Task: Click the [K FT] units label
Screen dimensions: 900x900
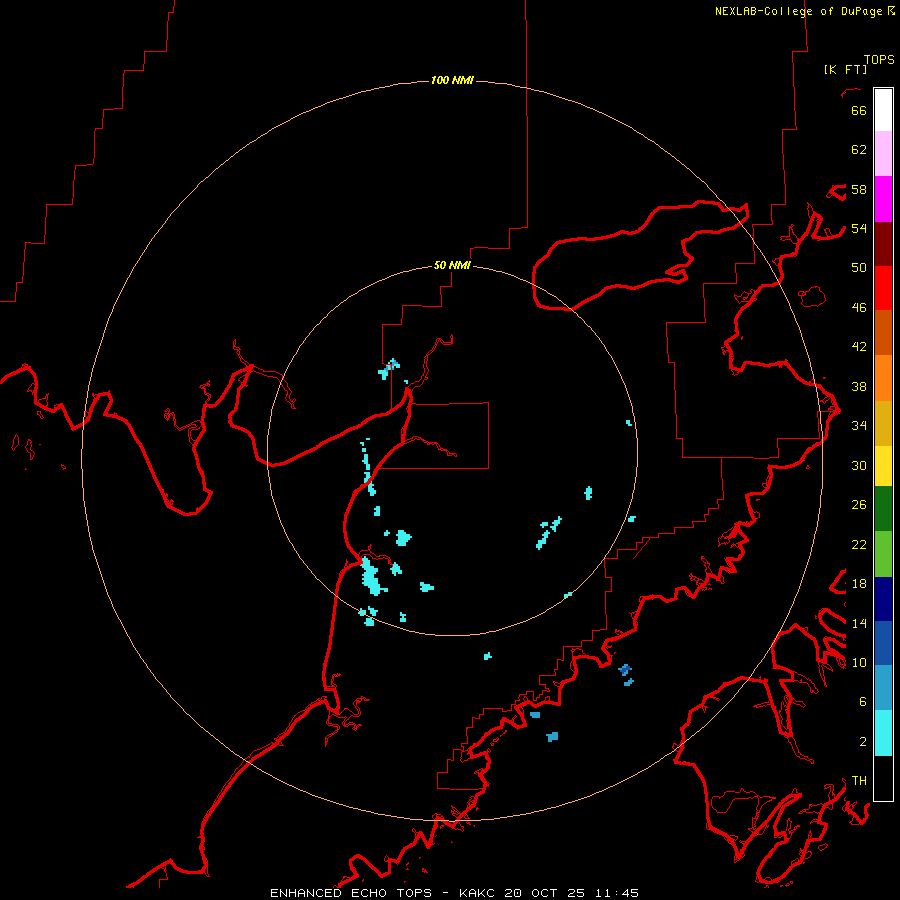Action: [x=845, y=69]
